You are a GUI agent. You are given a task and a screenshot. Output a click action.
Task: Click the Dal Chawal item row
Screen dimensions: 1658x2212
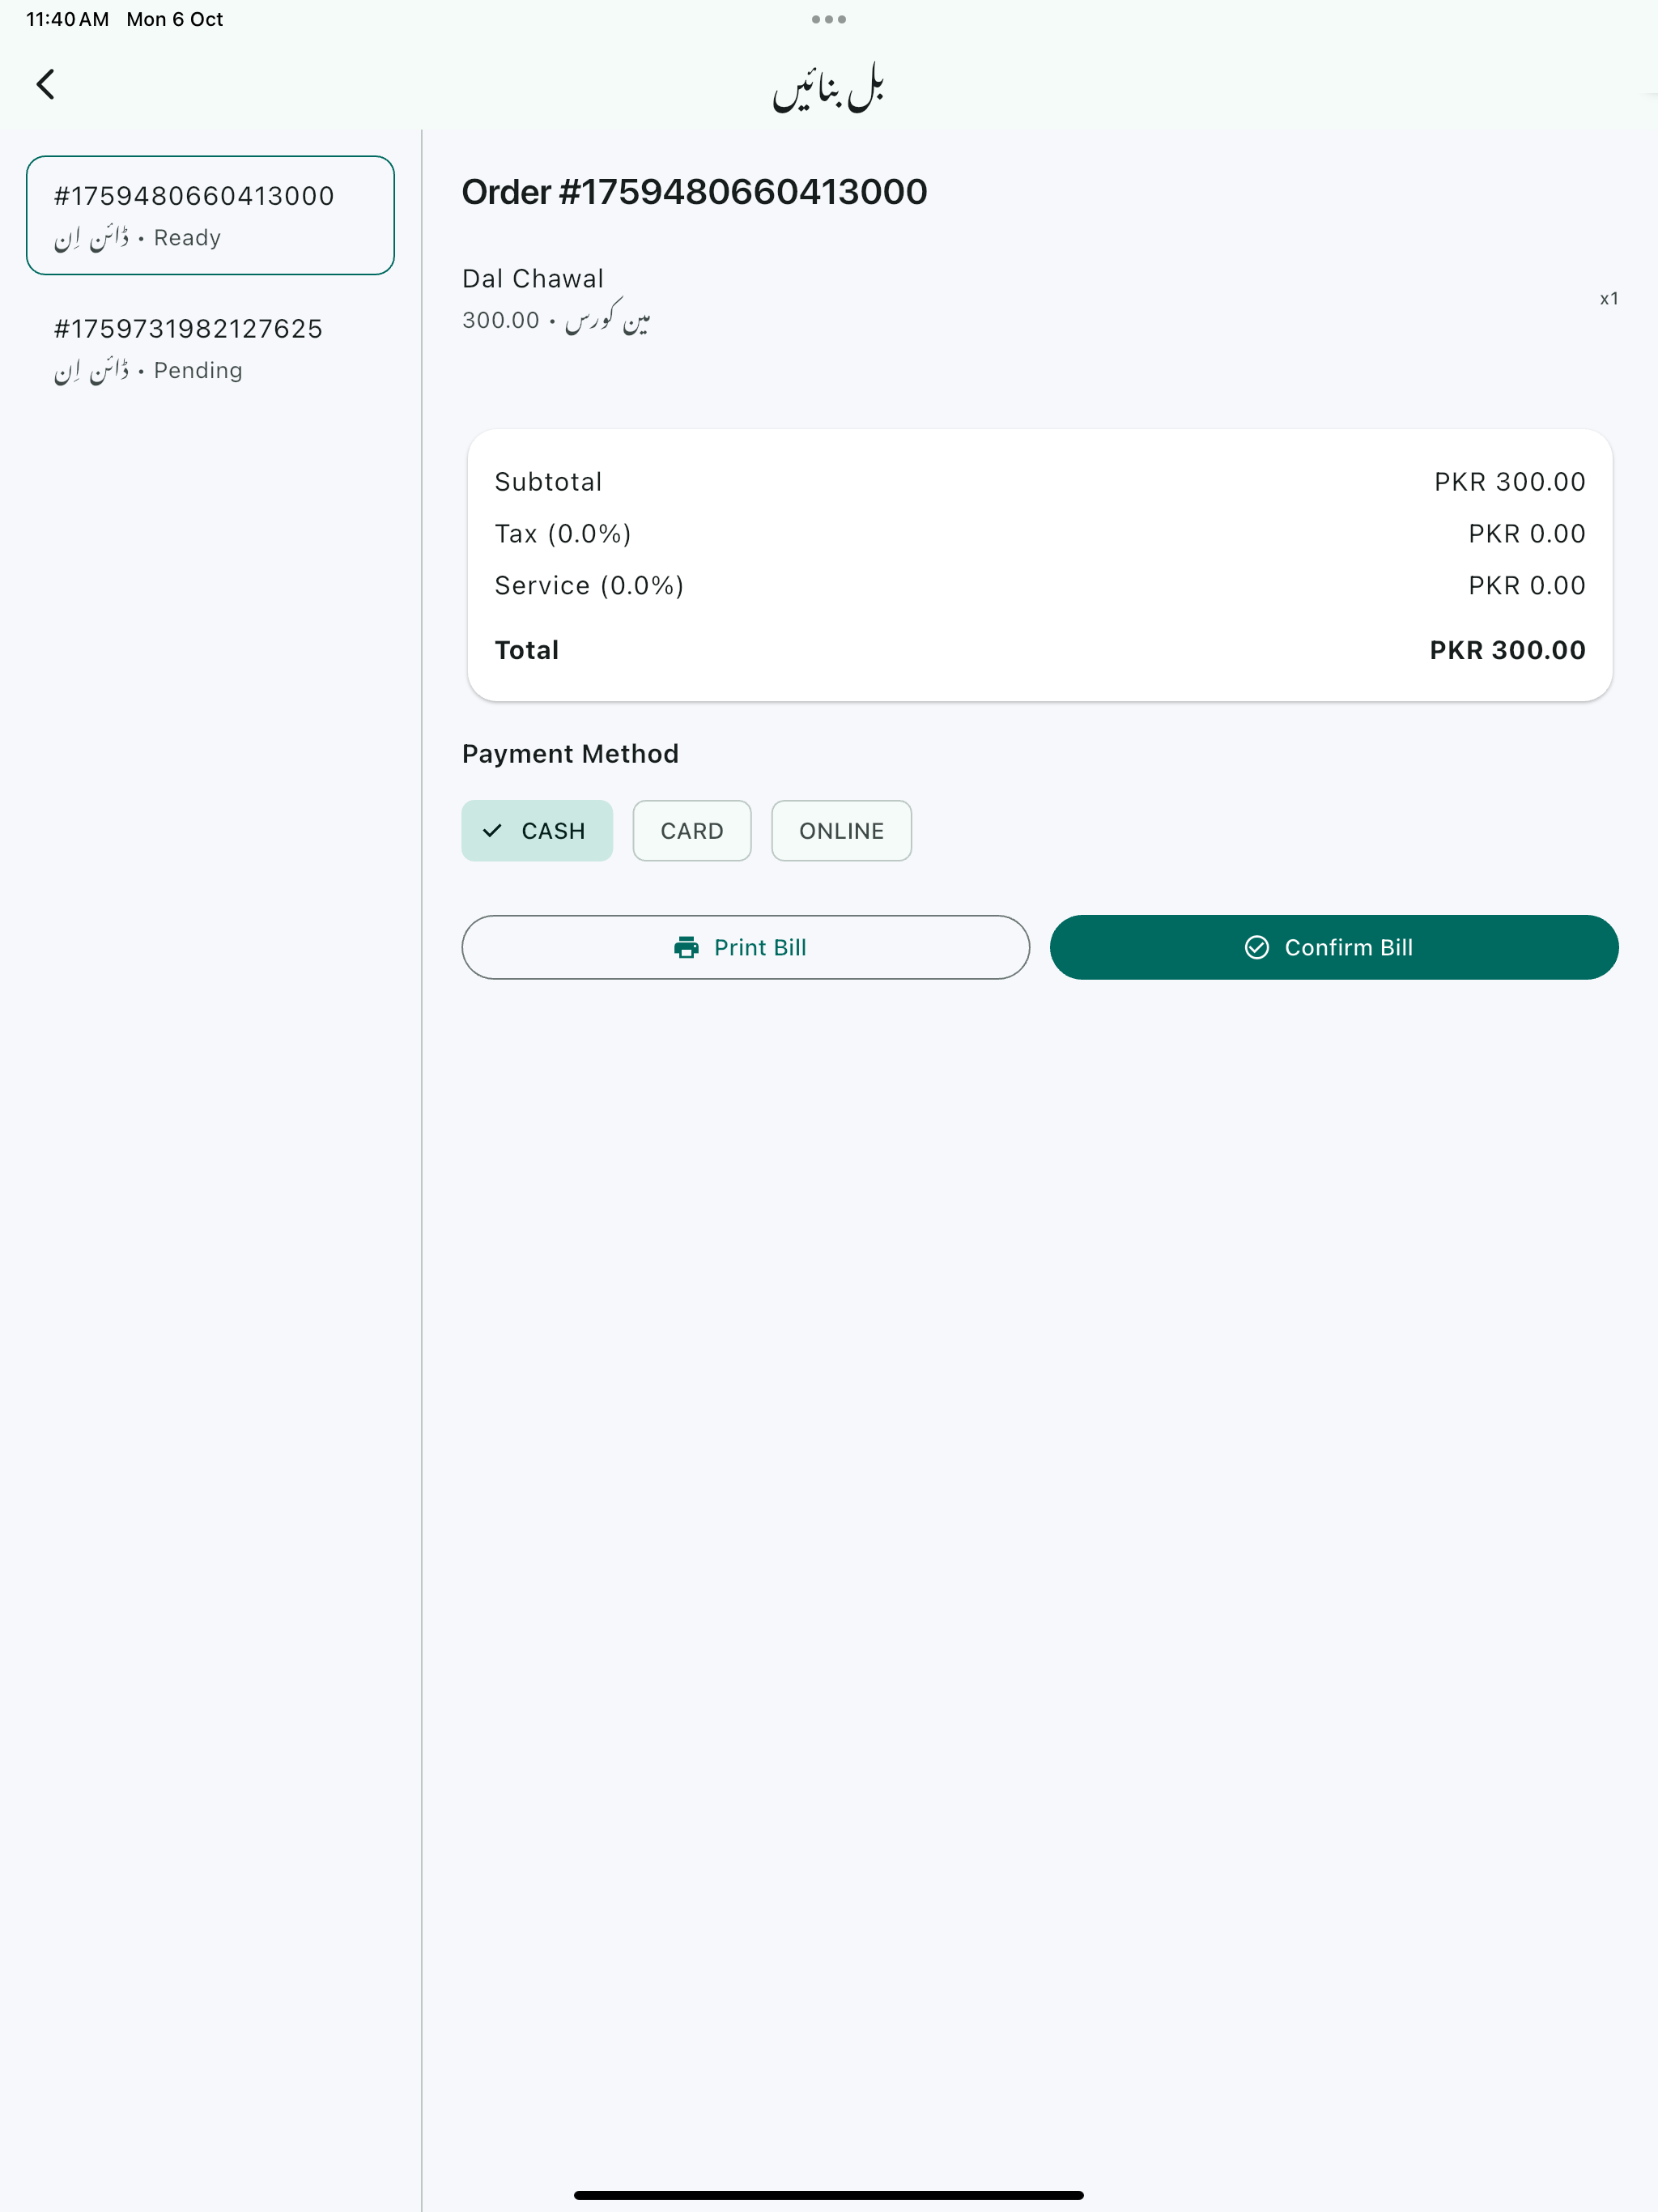(x=1039, y=299)
